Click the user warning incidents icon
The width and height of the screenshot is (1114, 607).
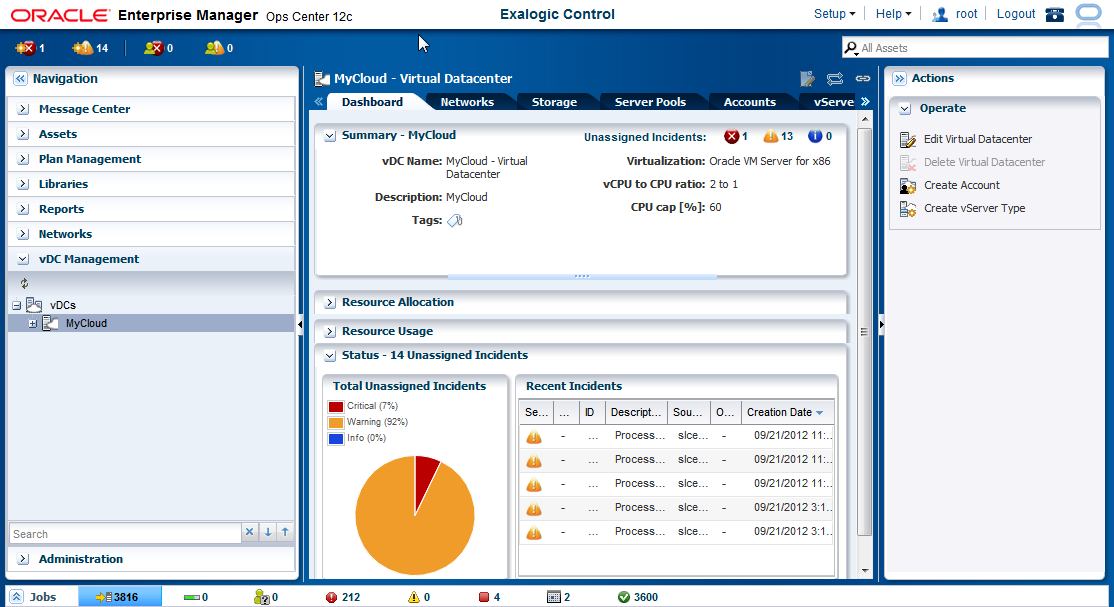point(214,48)
